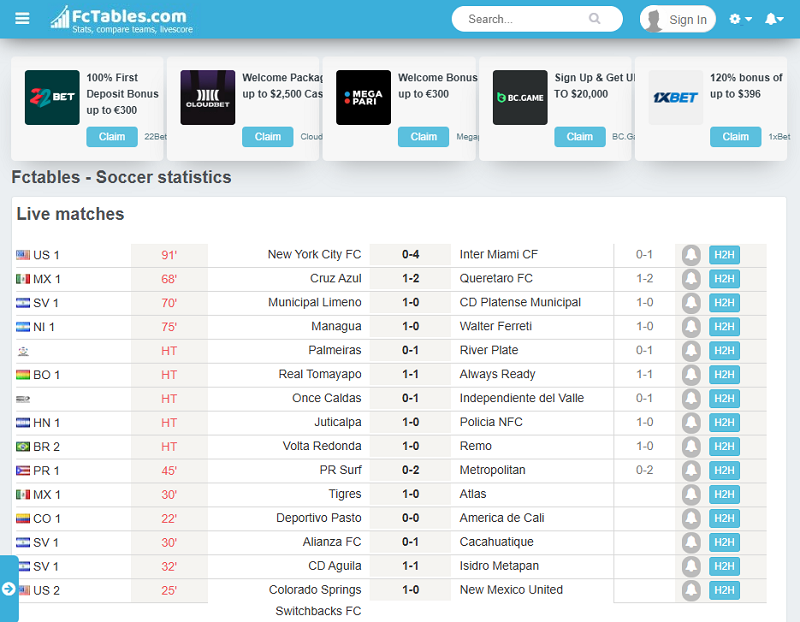Open the settings gear dropdown
Viewport: 800px width, 622px height.
pyautogui.click(x=740, y=19)
